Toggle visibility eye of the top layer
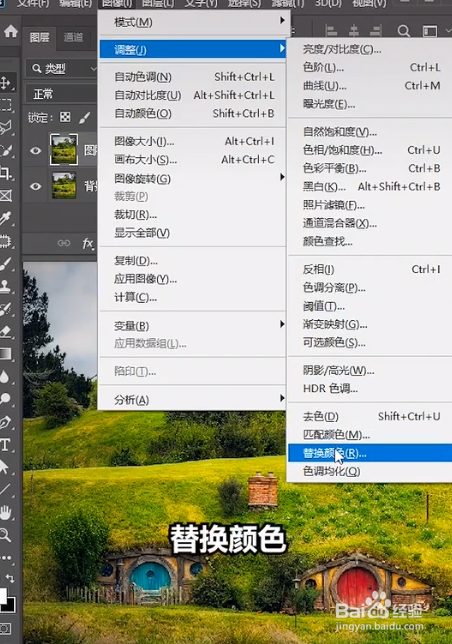 tap(36, 150)
